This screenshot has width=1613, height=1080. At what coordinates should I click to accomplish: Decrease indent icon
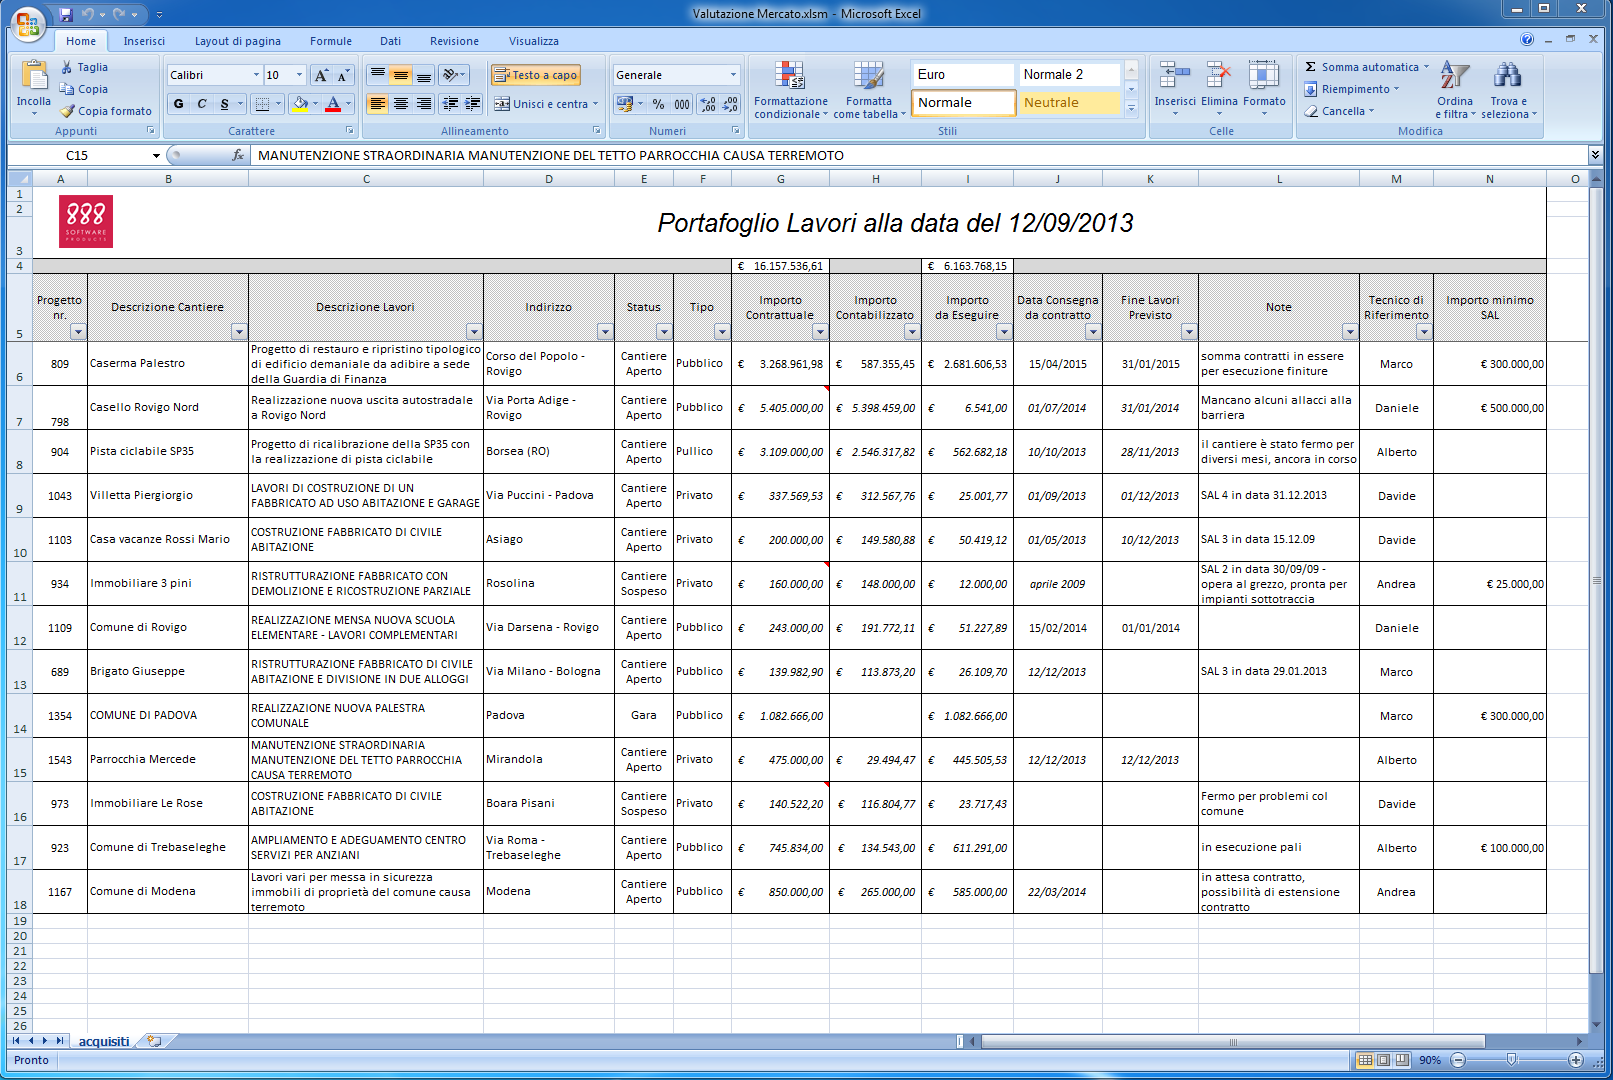[450, 104]
